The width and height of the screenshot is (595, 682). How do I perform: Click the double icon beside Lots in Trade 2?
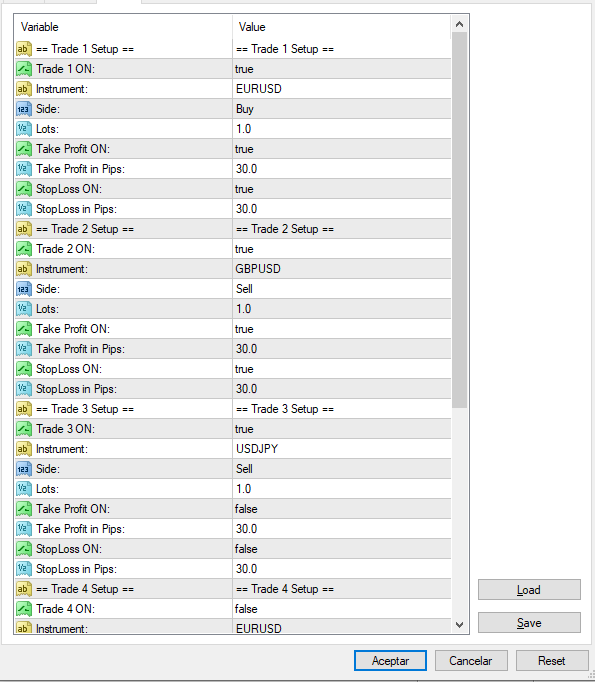24,309
